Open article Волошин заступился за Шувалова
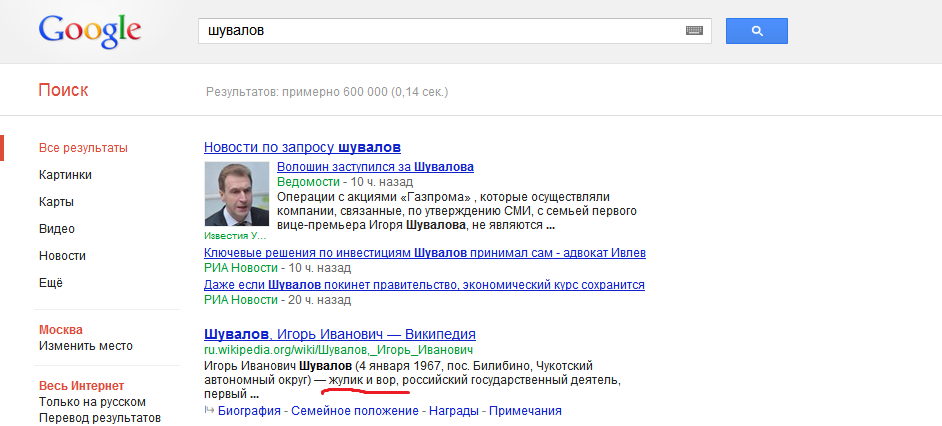The height and width of the screenshot is (426, 942). [375, 167]
